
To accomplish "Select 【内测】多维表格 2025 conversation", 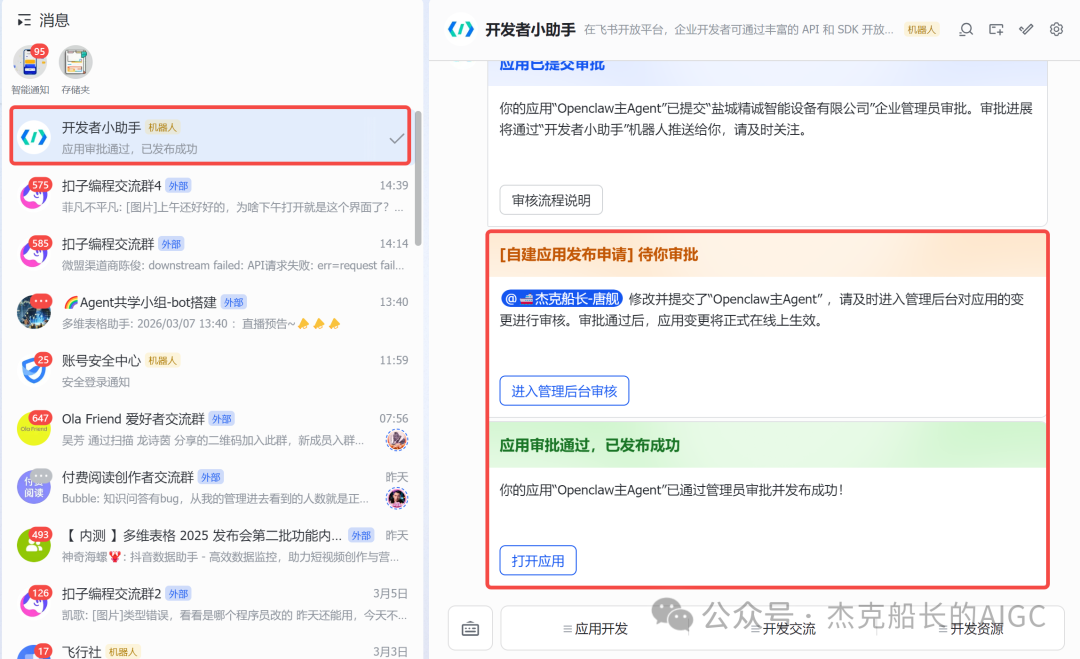I will tap(212, 545).
